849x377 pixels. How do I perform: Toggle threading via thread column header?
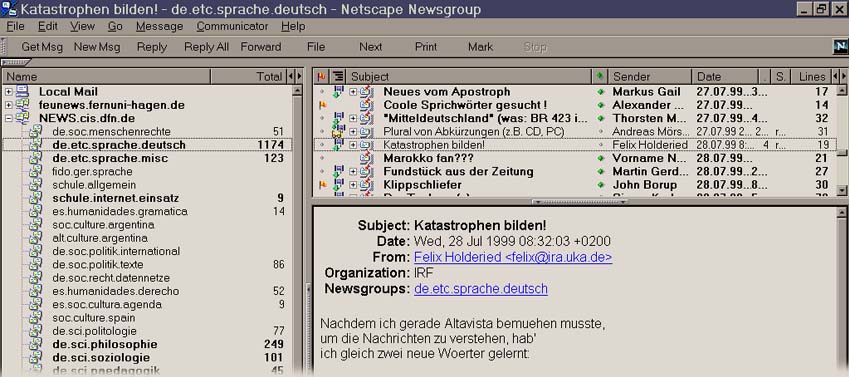338,76
